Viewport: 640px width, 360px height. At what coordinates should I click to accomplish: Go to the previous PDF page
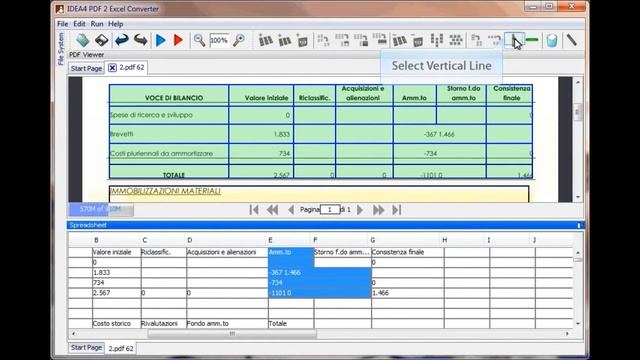291,210
